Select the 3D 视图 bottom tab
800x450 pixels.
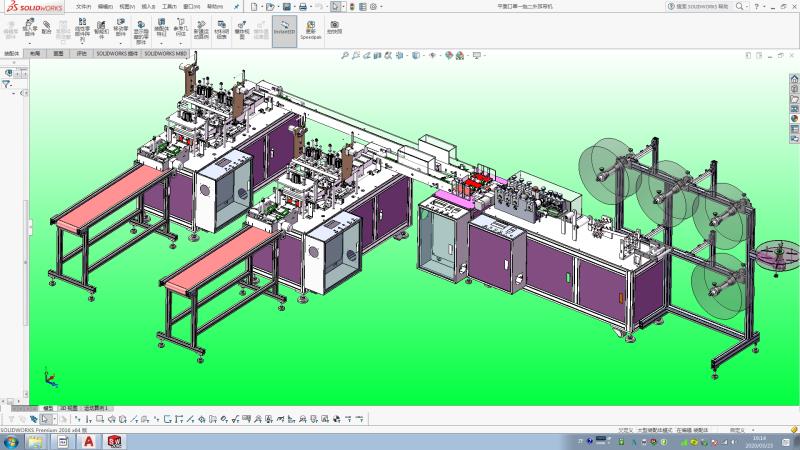69,408
